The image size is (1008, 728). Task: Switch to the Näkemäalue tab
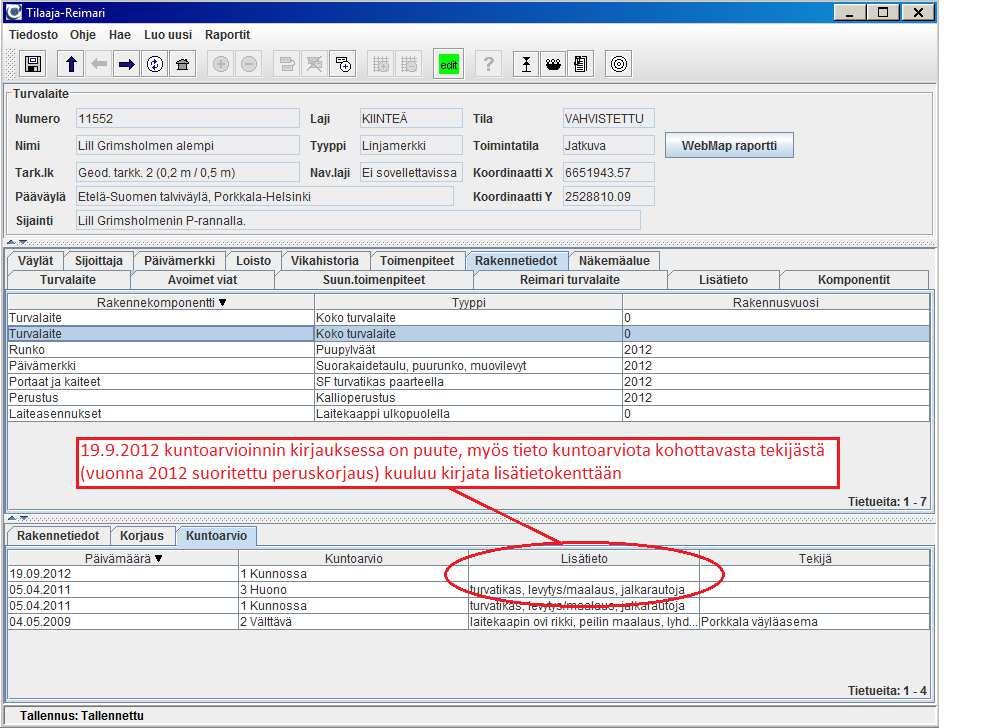coord(614,260)
